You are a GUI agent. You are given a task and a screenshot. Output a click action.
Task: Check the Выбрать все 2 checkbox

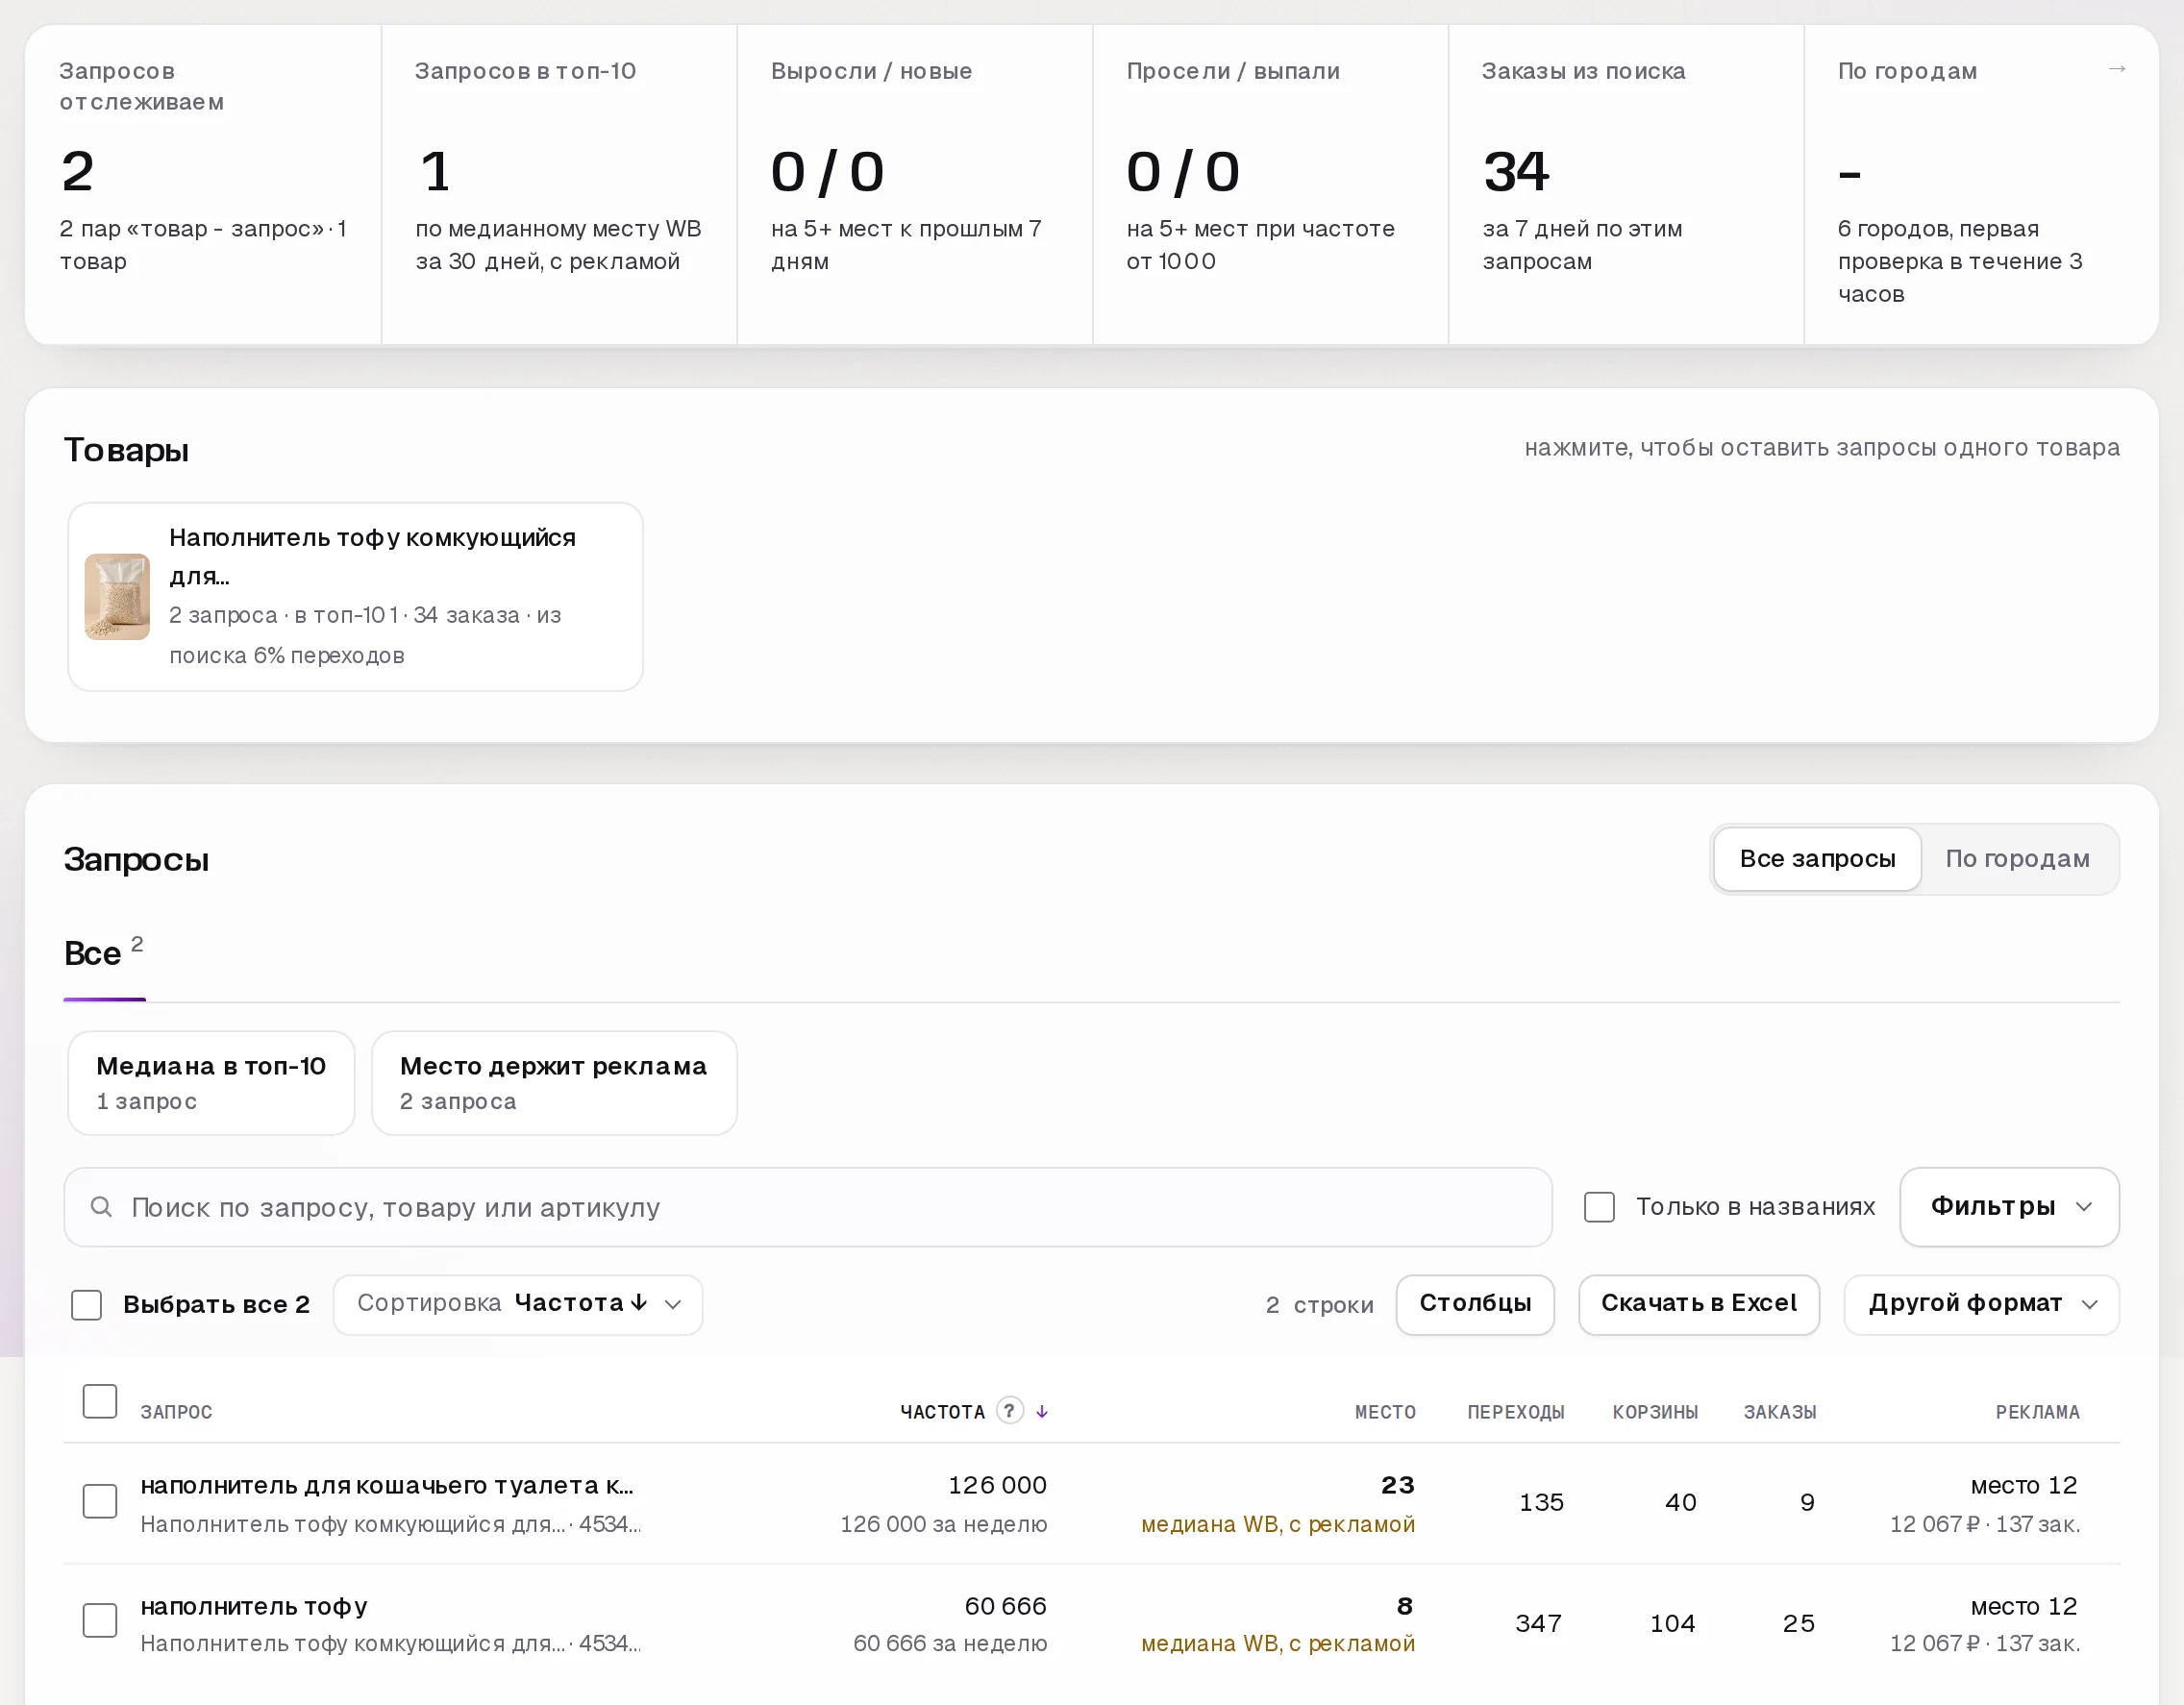[x=87, y=1304]
